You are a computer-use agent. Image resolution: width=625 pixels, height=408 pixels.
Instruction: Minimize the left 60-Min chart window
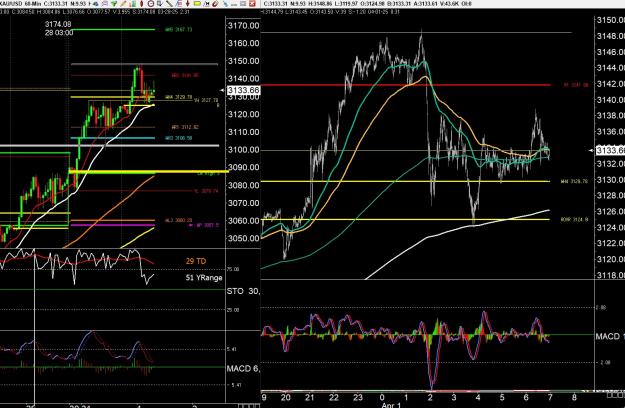click(234, 4)
